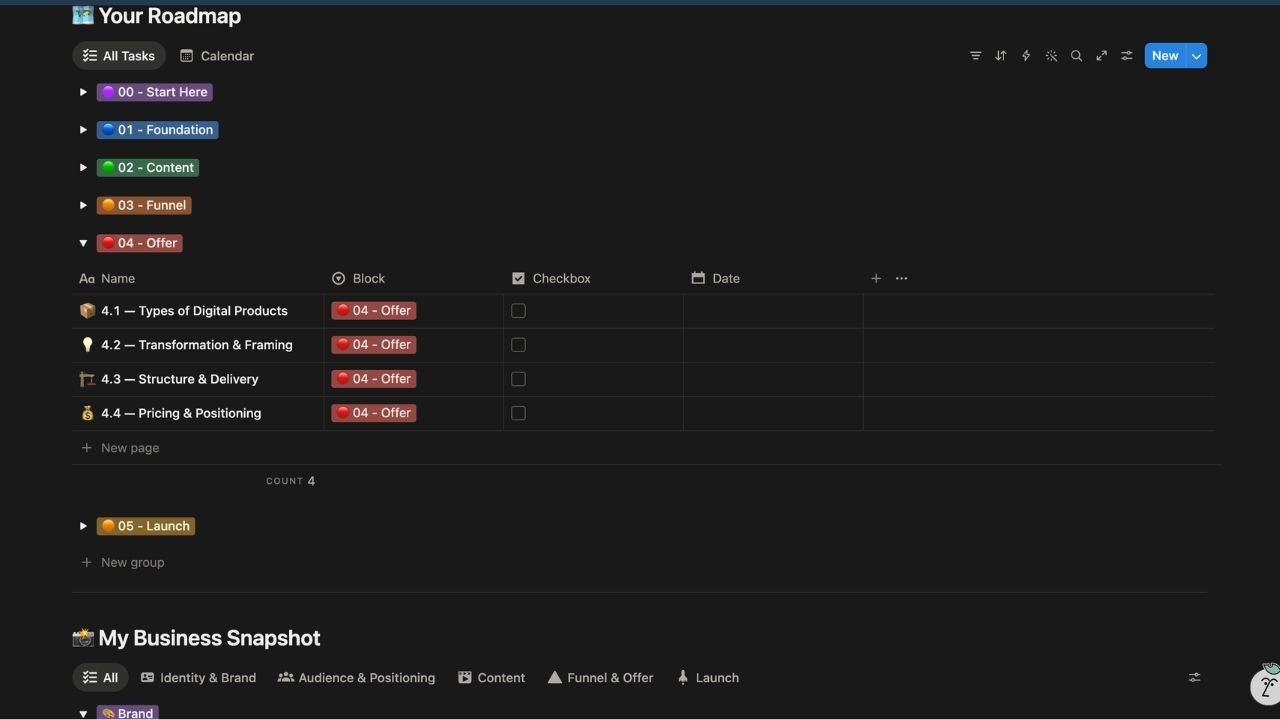Viewport: 1280px width, 720px height.
Task: Collapse the 04 - Offer group
Action: click(x=83, y=243)
